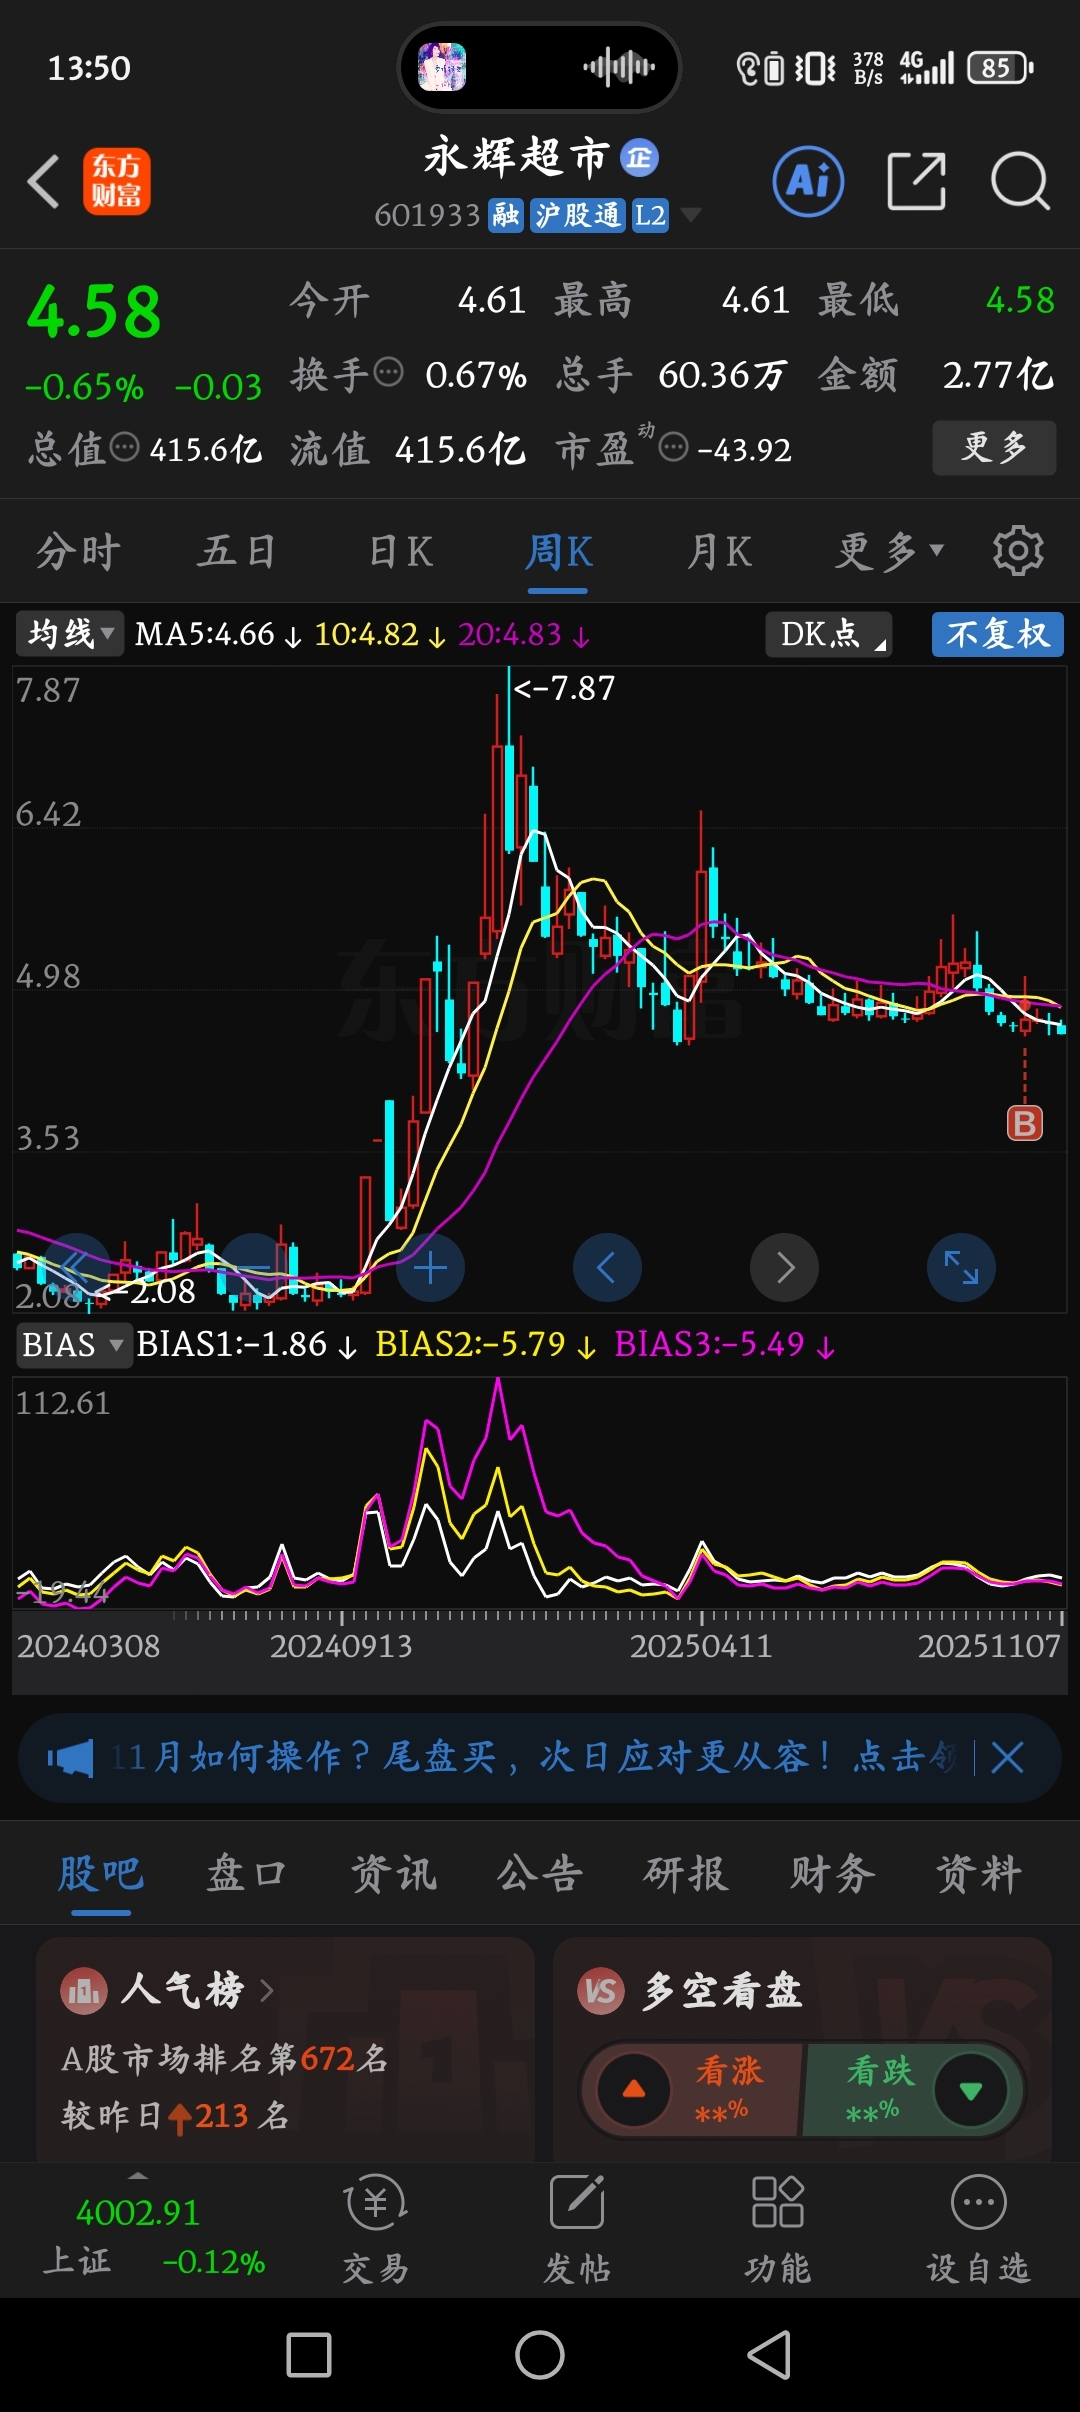Tap the announcement megaphone icon
Viewport: 1080px width, 2412px height.
tap(70, 1757)
